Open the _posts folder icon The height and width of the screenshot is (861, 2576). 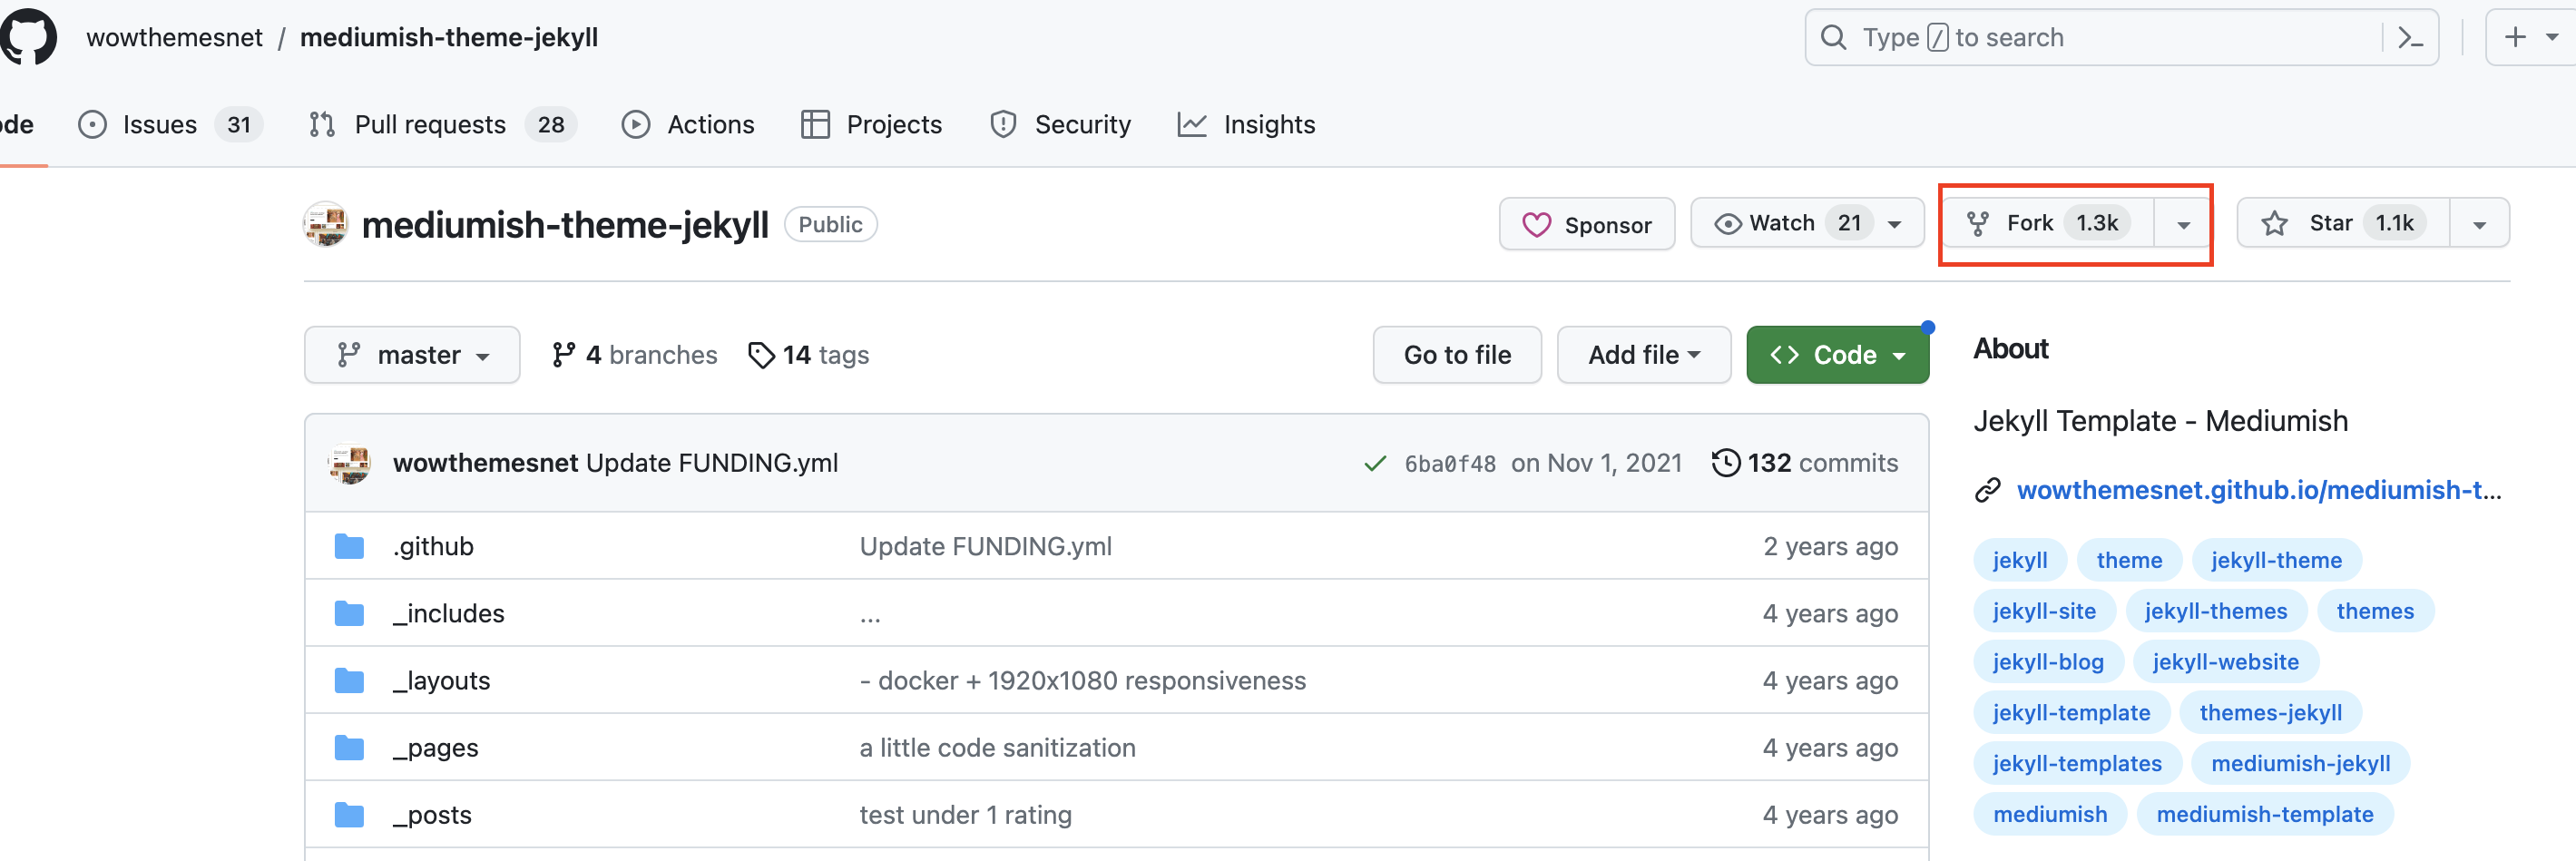point(349,814)
